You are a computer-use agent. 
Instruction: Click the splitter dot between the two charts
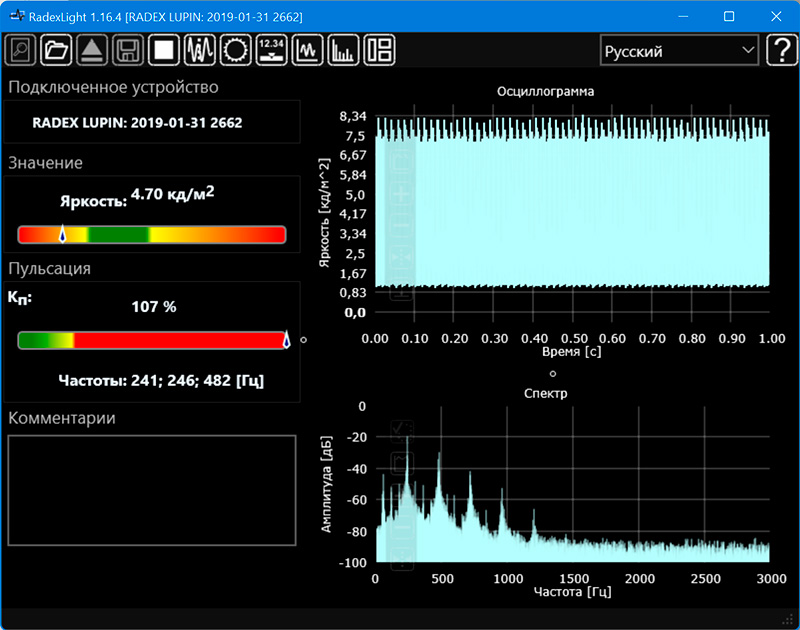click(x=552, y=373)
